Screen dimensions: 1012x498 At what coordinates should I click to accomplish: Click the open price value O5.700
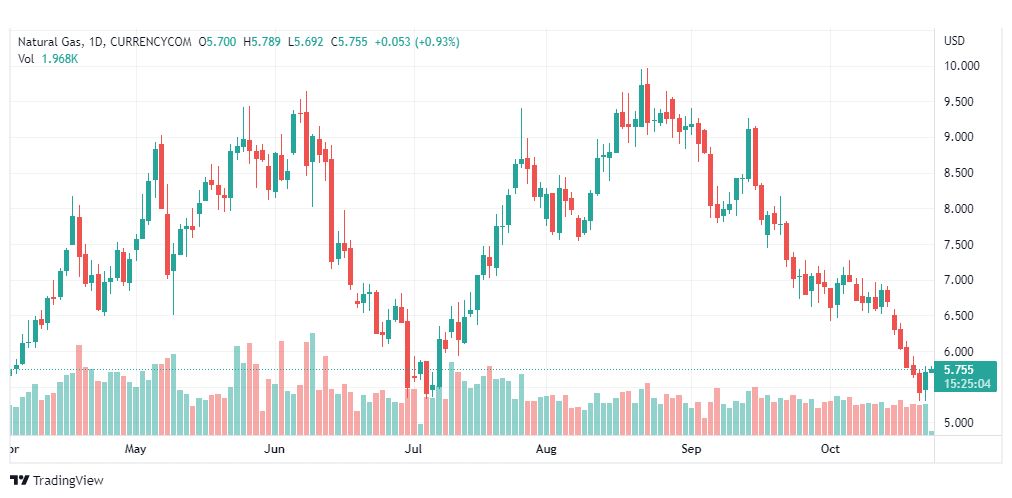click(217, 42)
